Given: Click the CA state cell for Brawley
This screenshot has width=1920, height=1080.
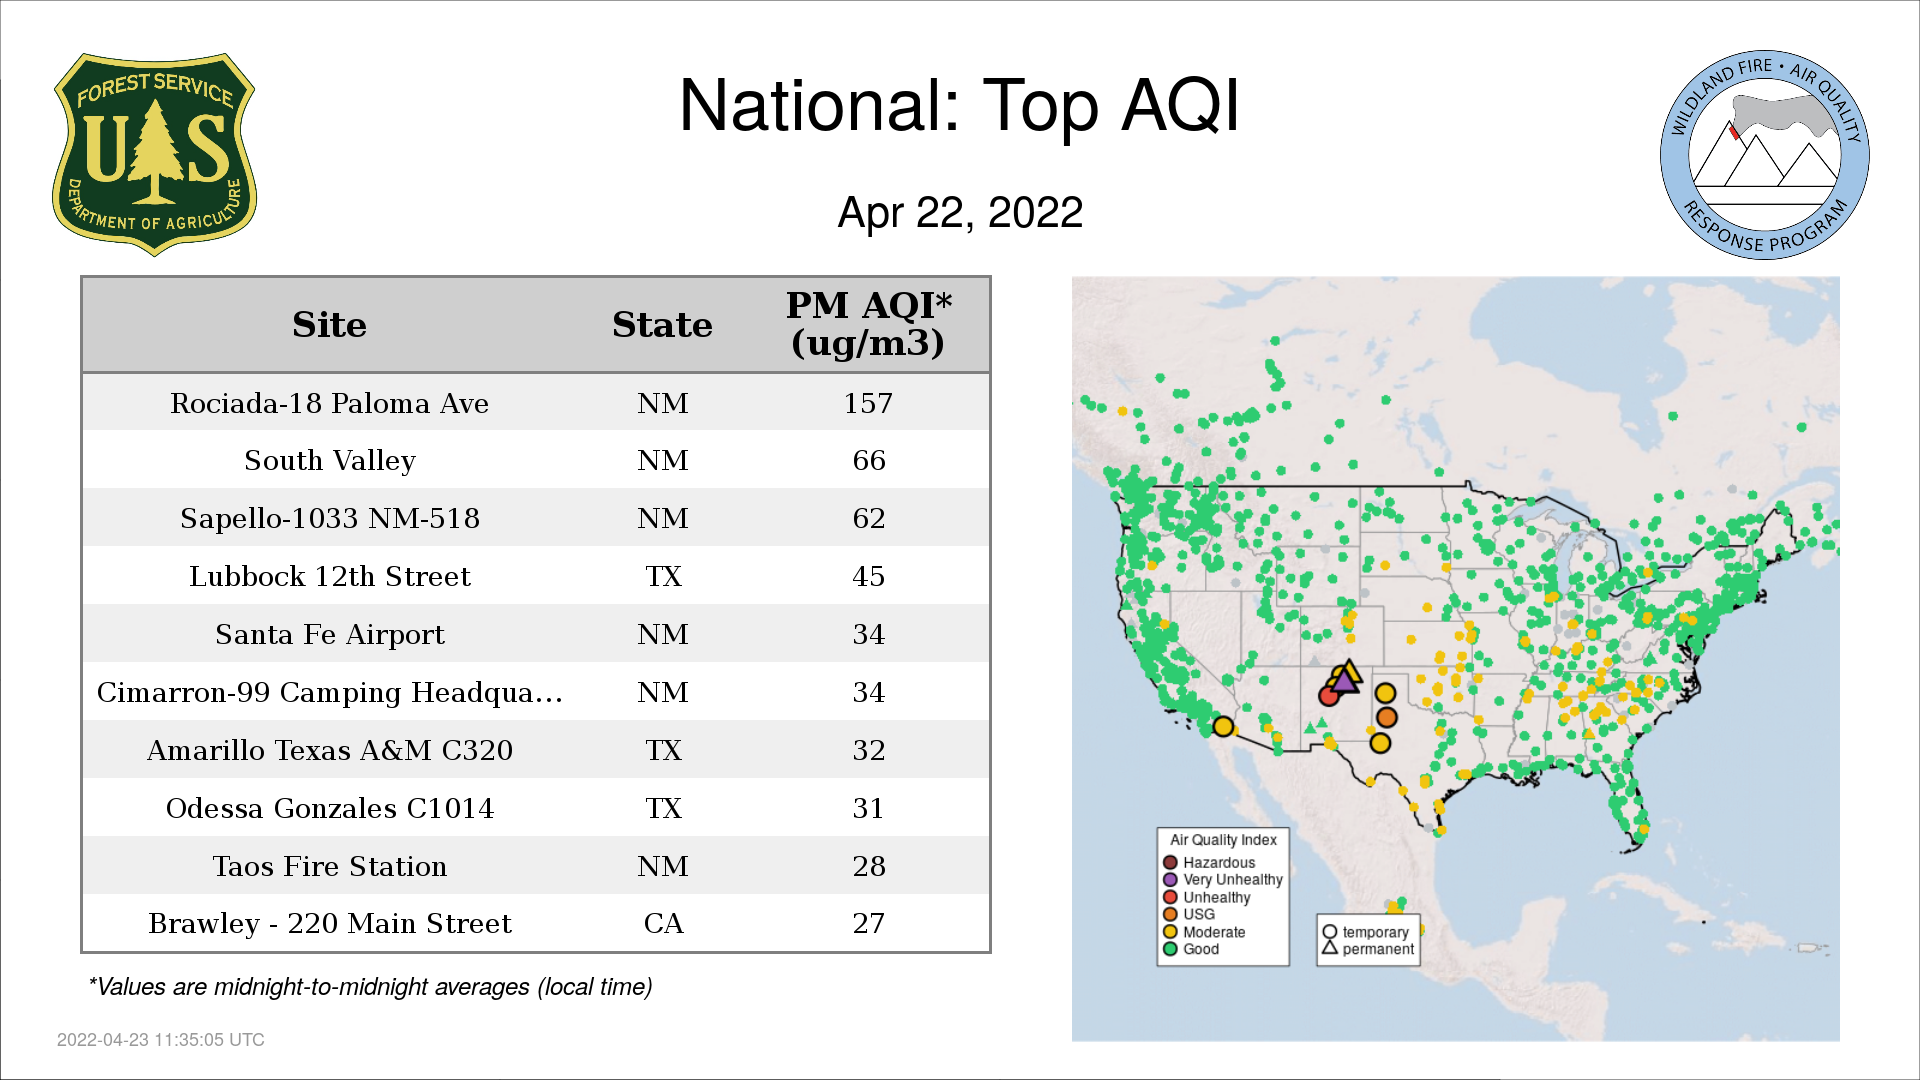Looking at the screenshot, I should pos(663,923).
